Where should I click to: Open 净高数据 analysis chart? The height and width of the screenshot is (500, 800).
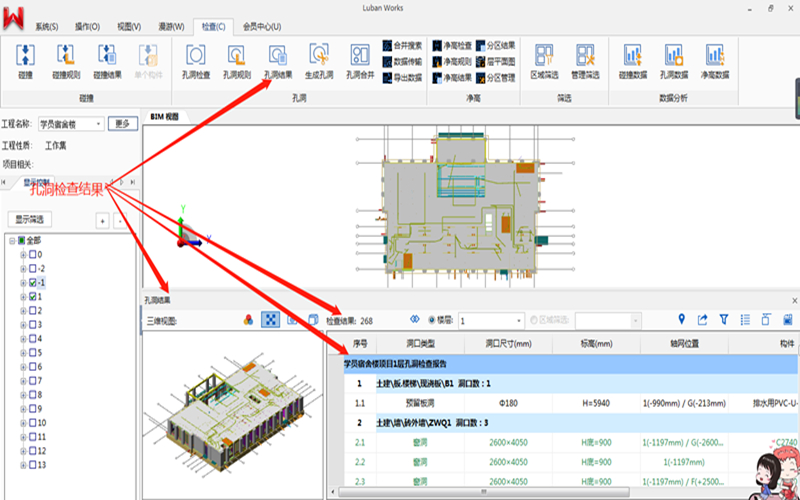[x=715, y=61]
